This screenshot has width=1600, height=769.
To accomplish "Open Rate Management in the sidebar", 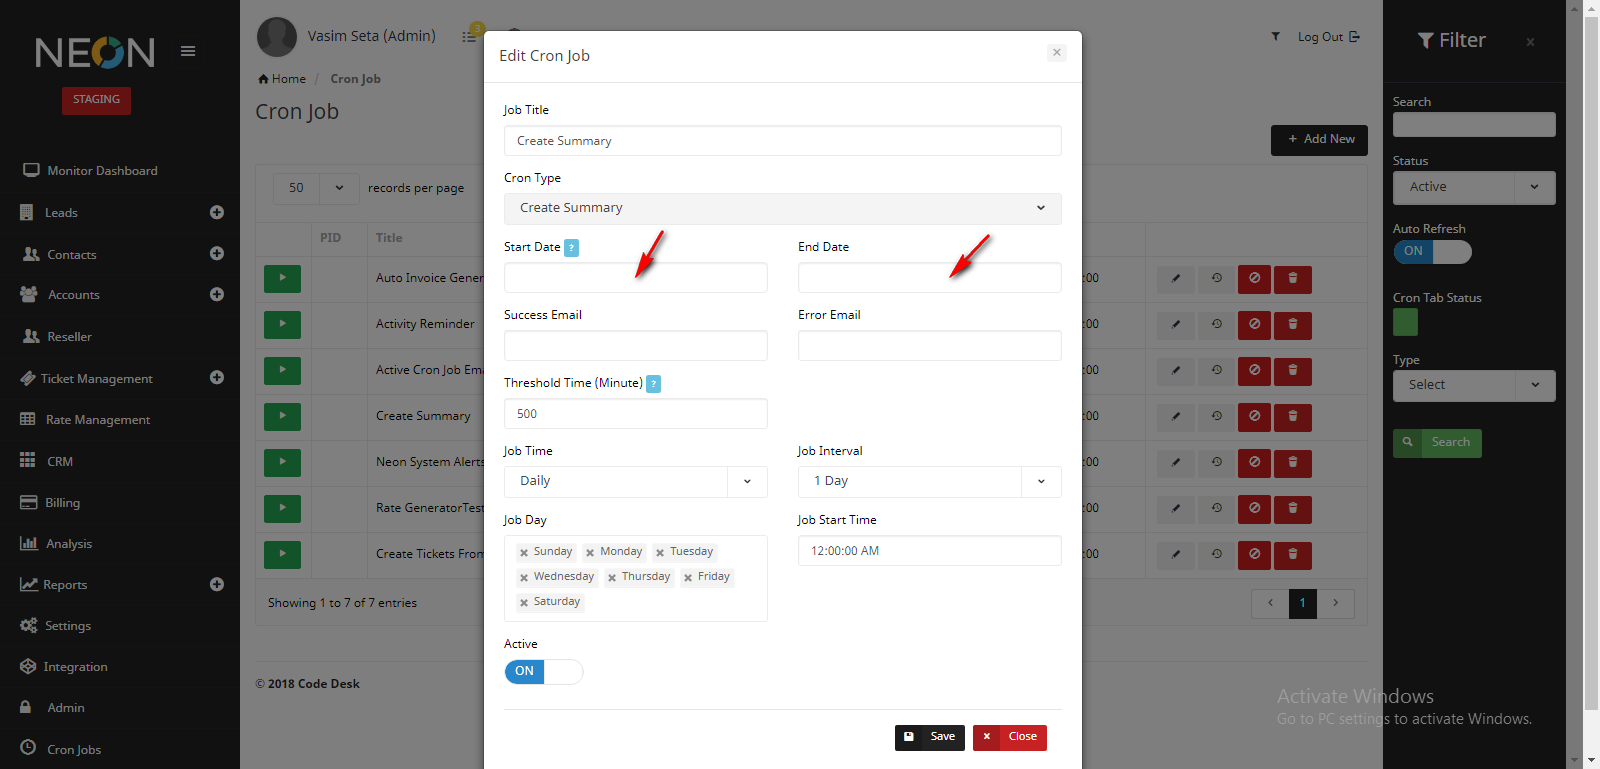I will point(97,420).
